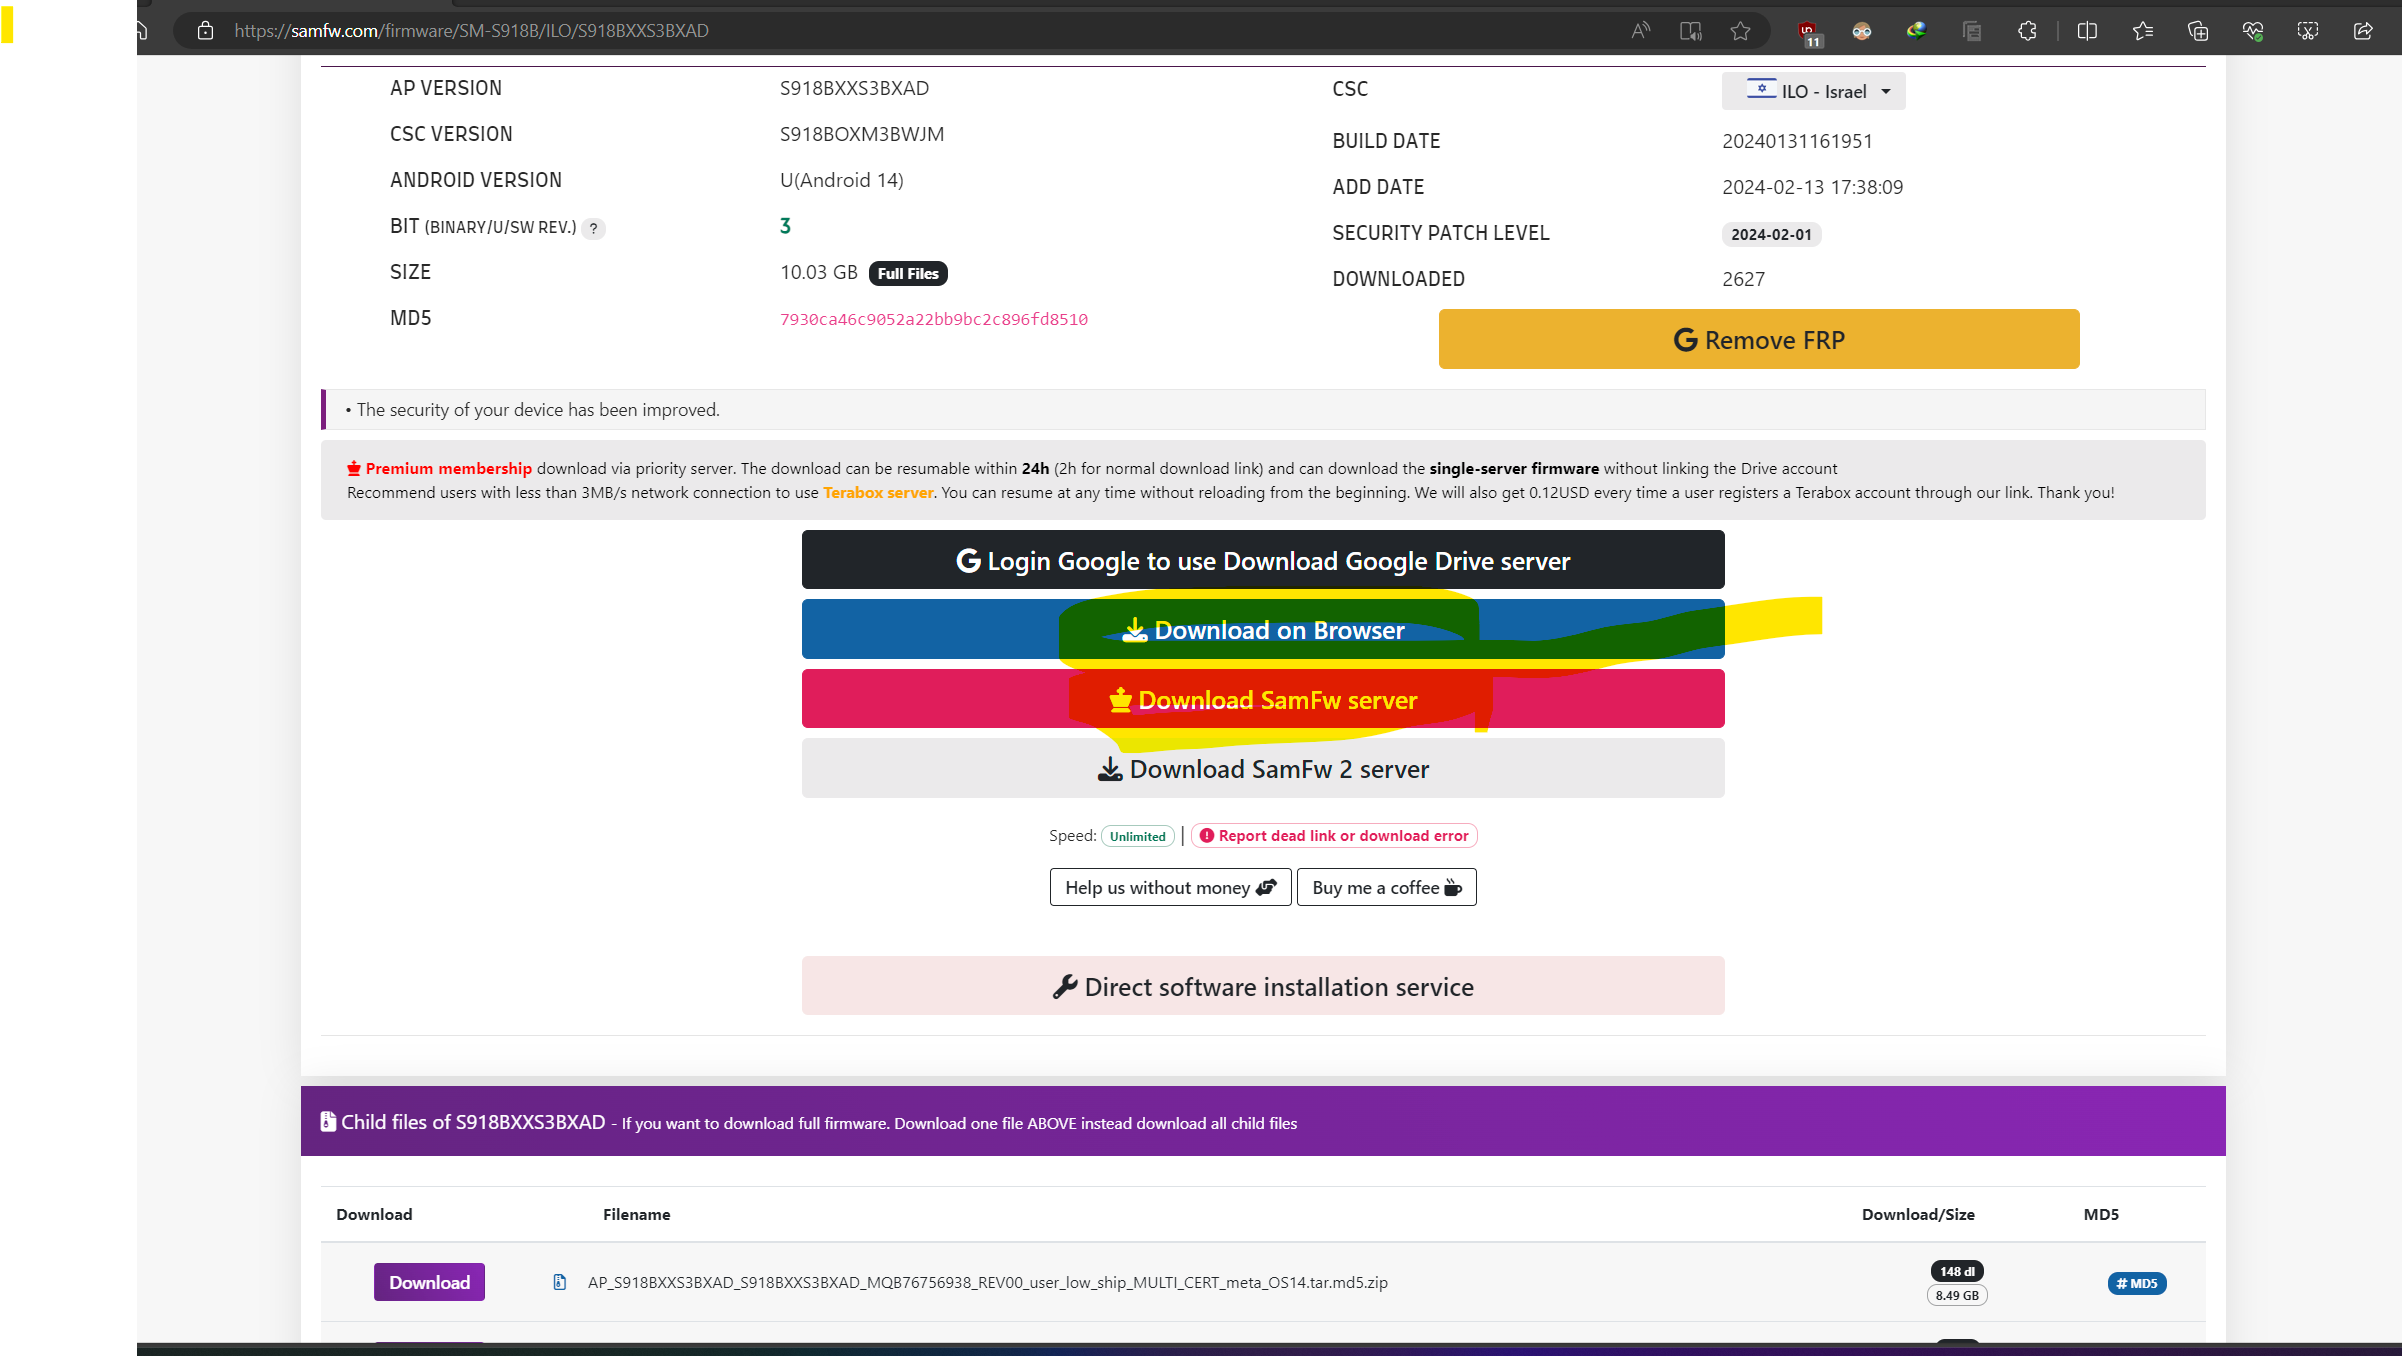Click the SECURITY PATCH LEVEL label

(1441, 233)
